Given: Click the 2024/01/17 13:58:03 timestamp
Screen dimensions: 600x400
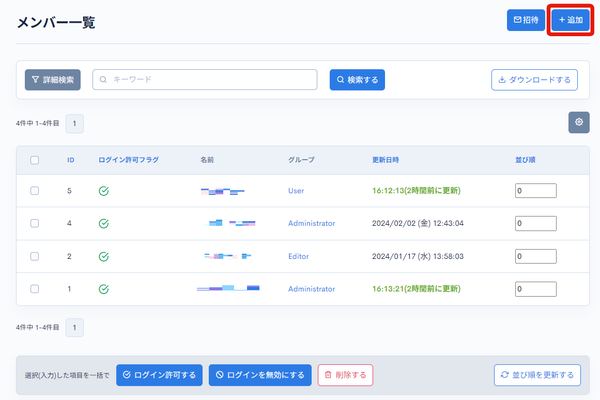Looking at the screenshot, I should (x=418, y=256).
